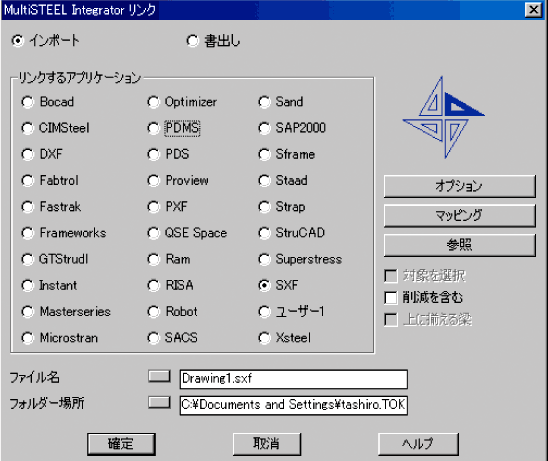Select the Fabtrol radio option
Screen dimensions: 548x461
pos(27,181)
